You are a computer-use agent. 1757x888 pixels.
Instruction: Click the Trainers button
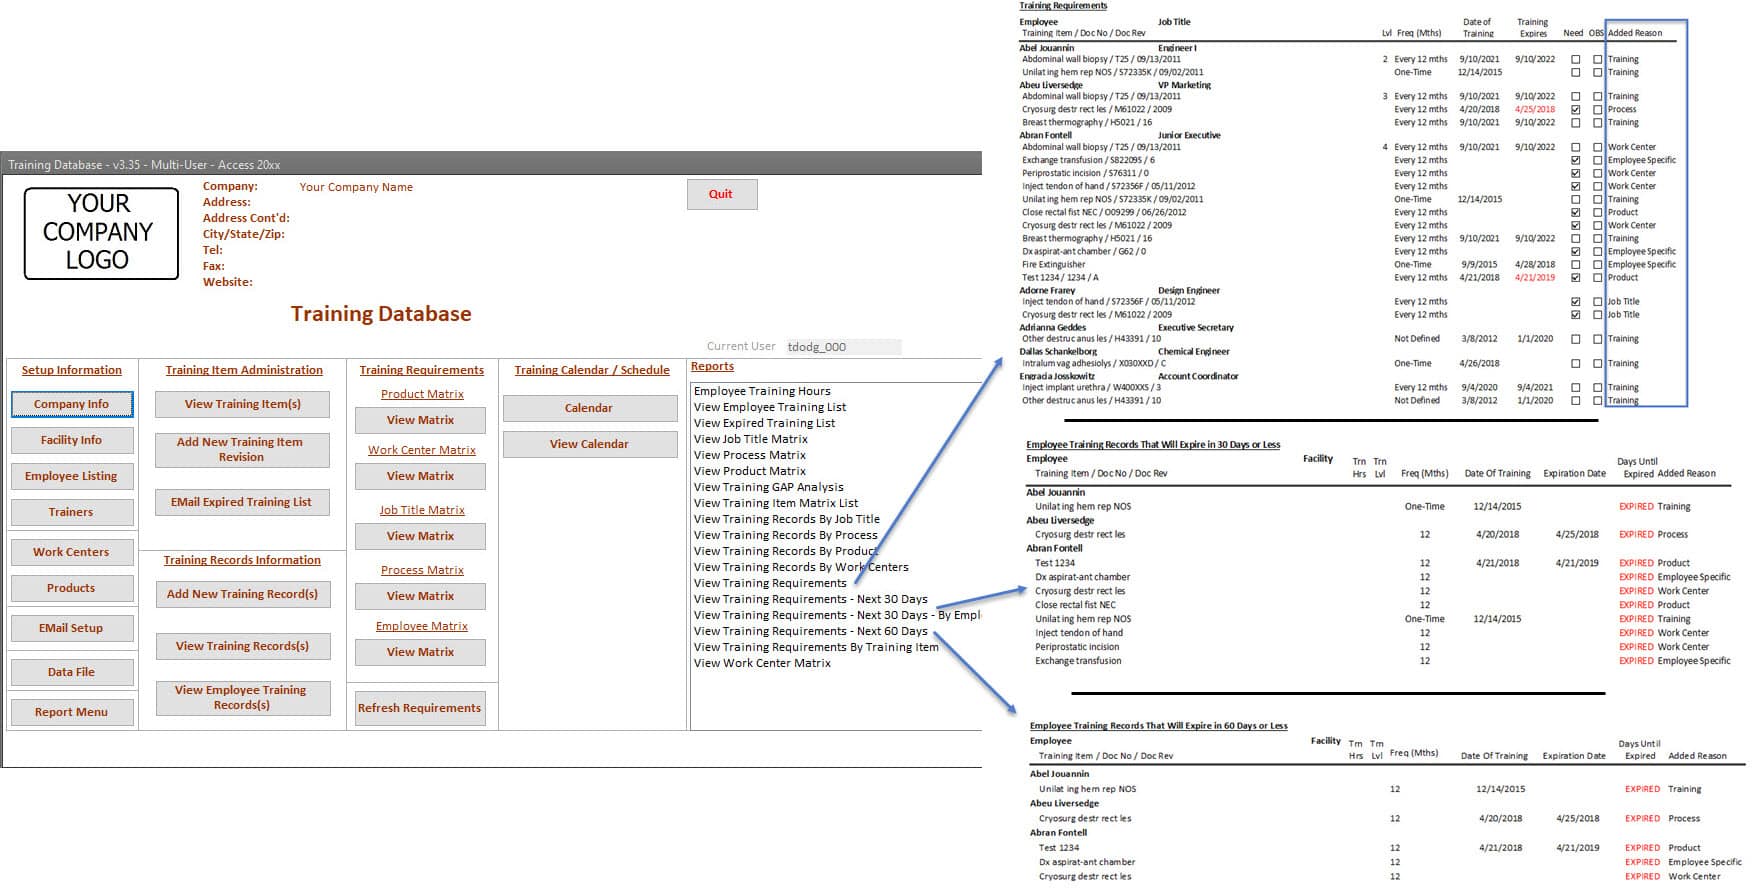point(72,512)
